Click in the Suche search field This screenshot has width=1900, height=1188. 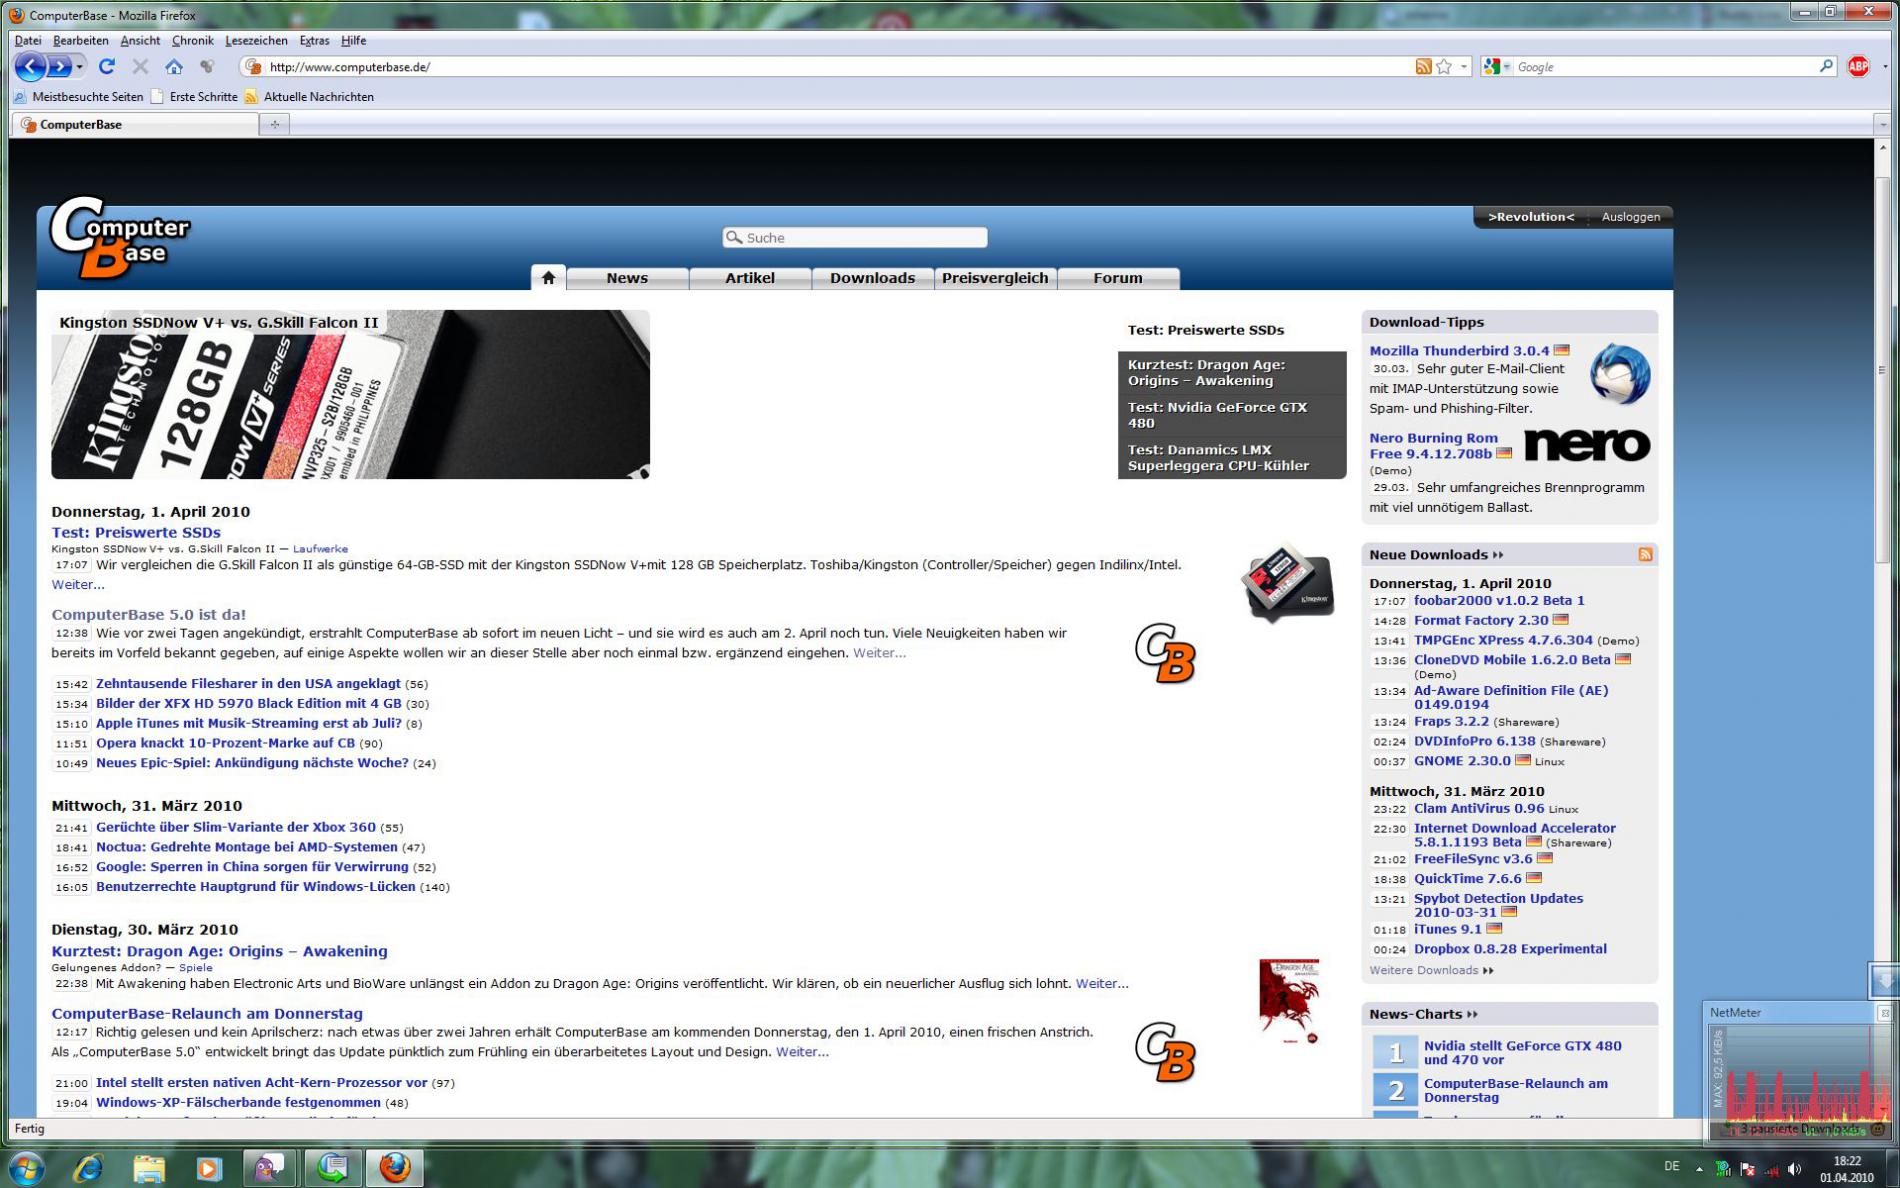click(x=855, y=238)
